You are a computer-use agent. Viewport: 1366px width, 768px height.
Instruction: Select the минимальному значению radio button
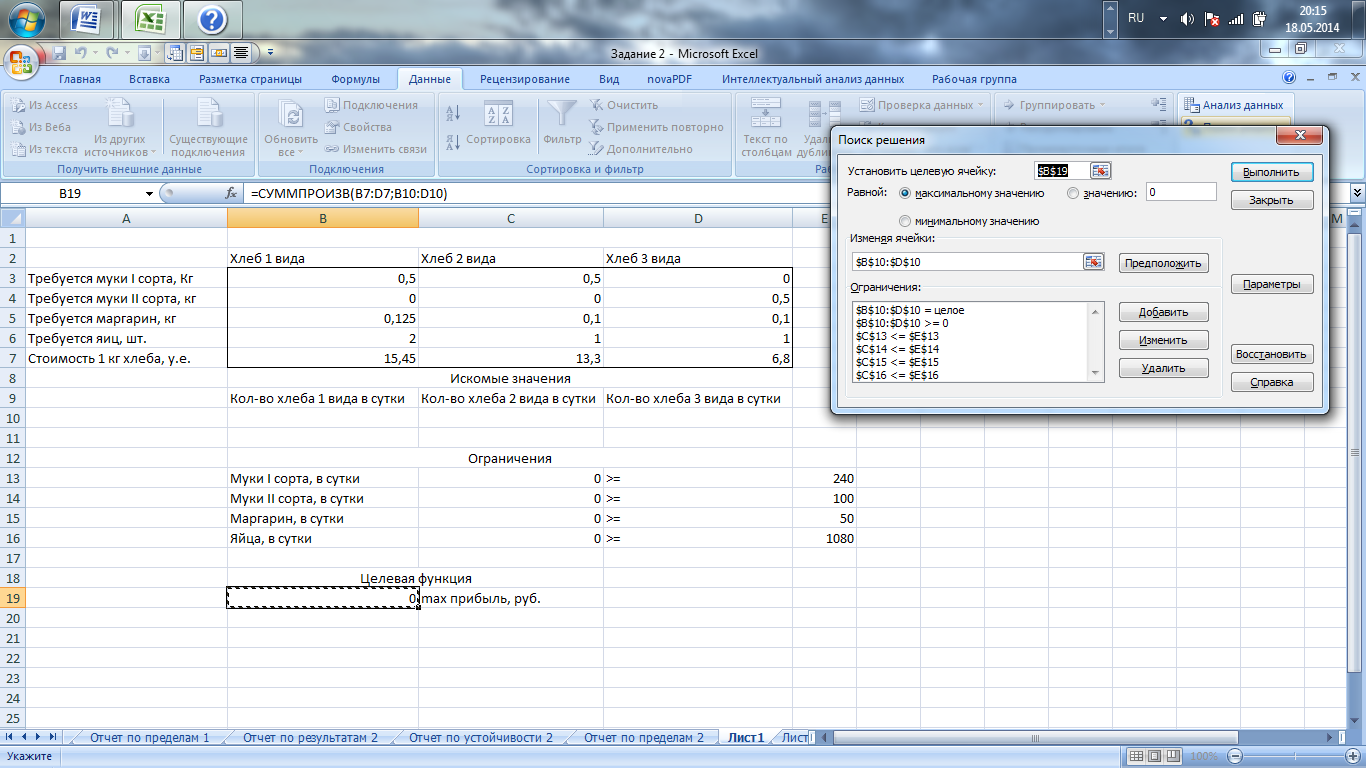tap(906, 221)
